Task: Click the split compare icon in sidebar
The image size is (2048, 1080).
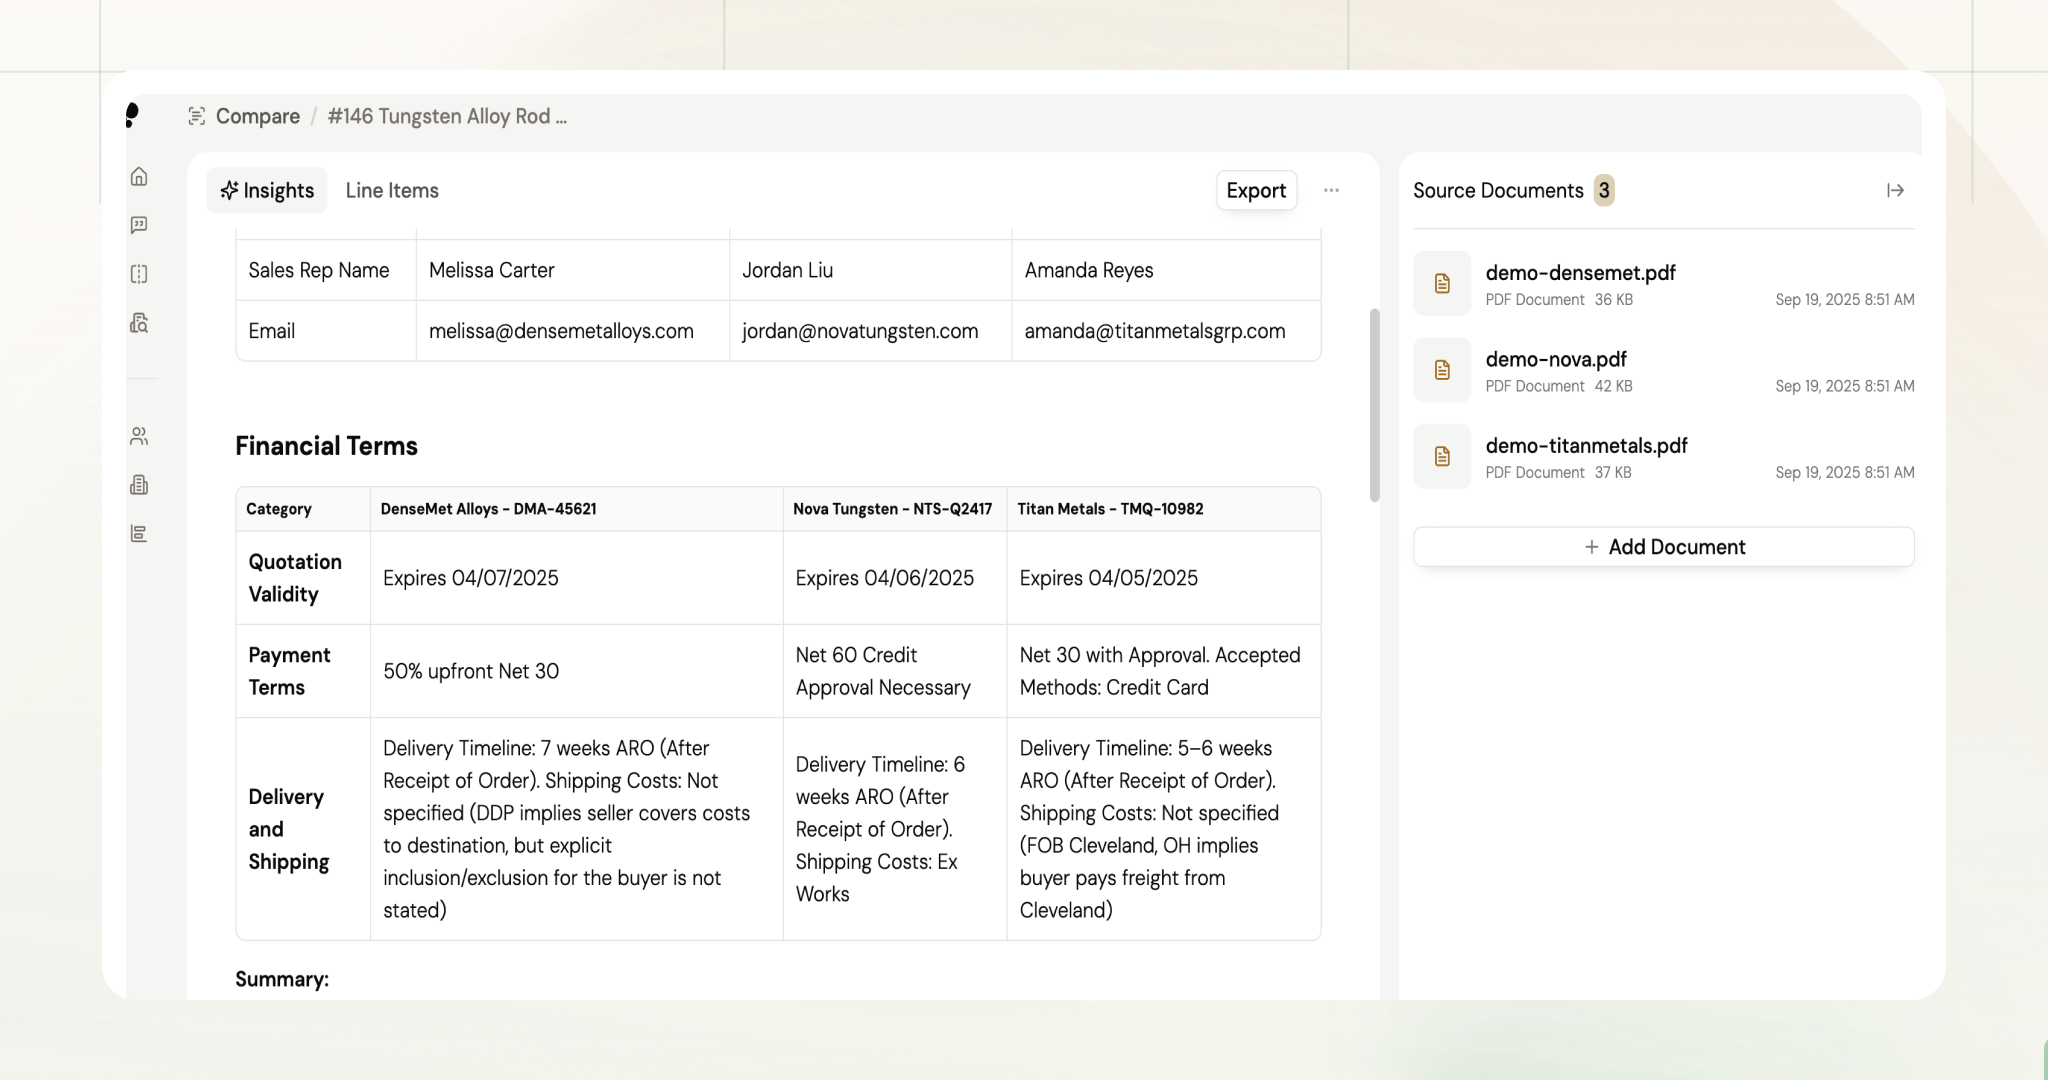Action: click(x=139, y=274)
